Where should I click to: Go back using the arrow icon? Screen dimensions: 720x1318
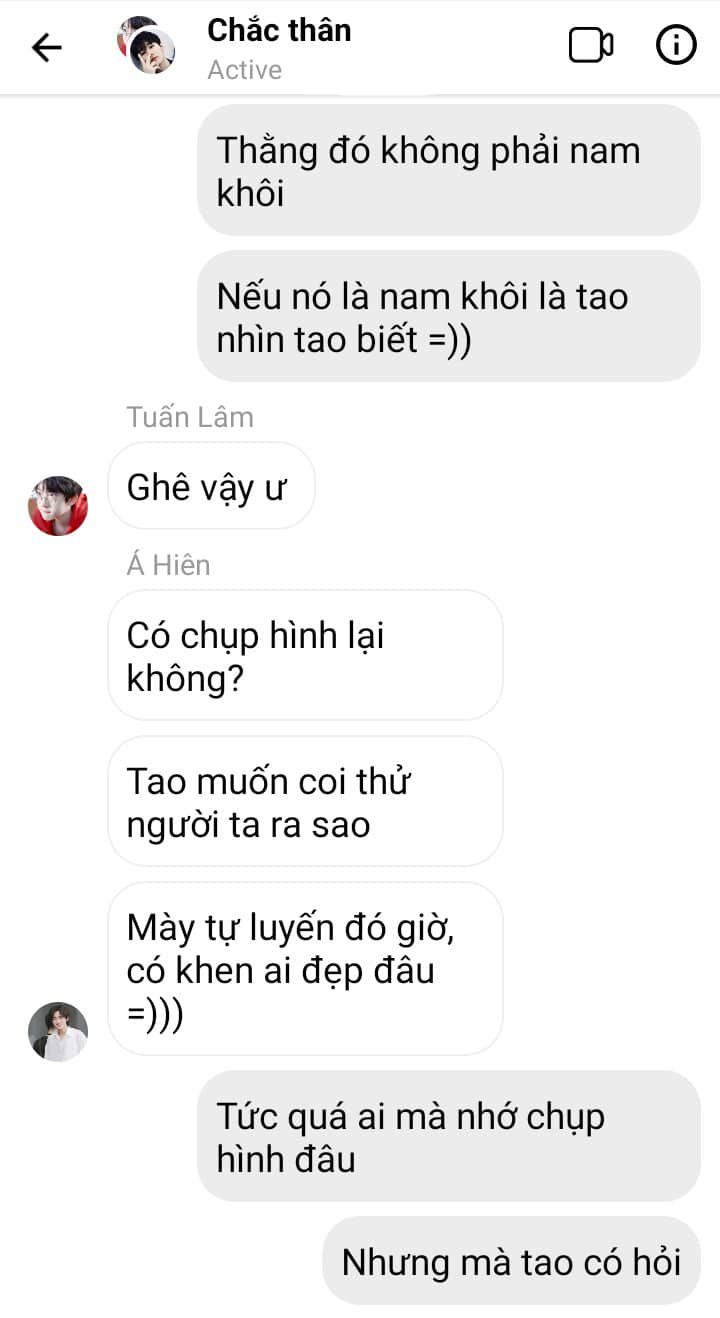coord(47,47)
